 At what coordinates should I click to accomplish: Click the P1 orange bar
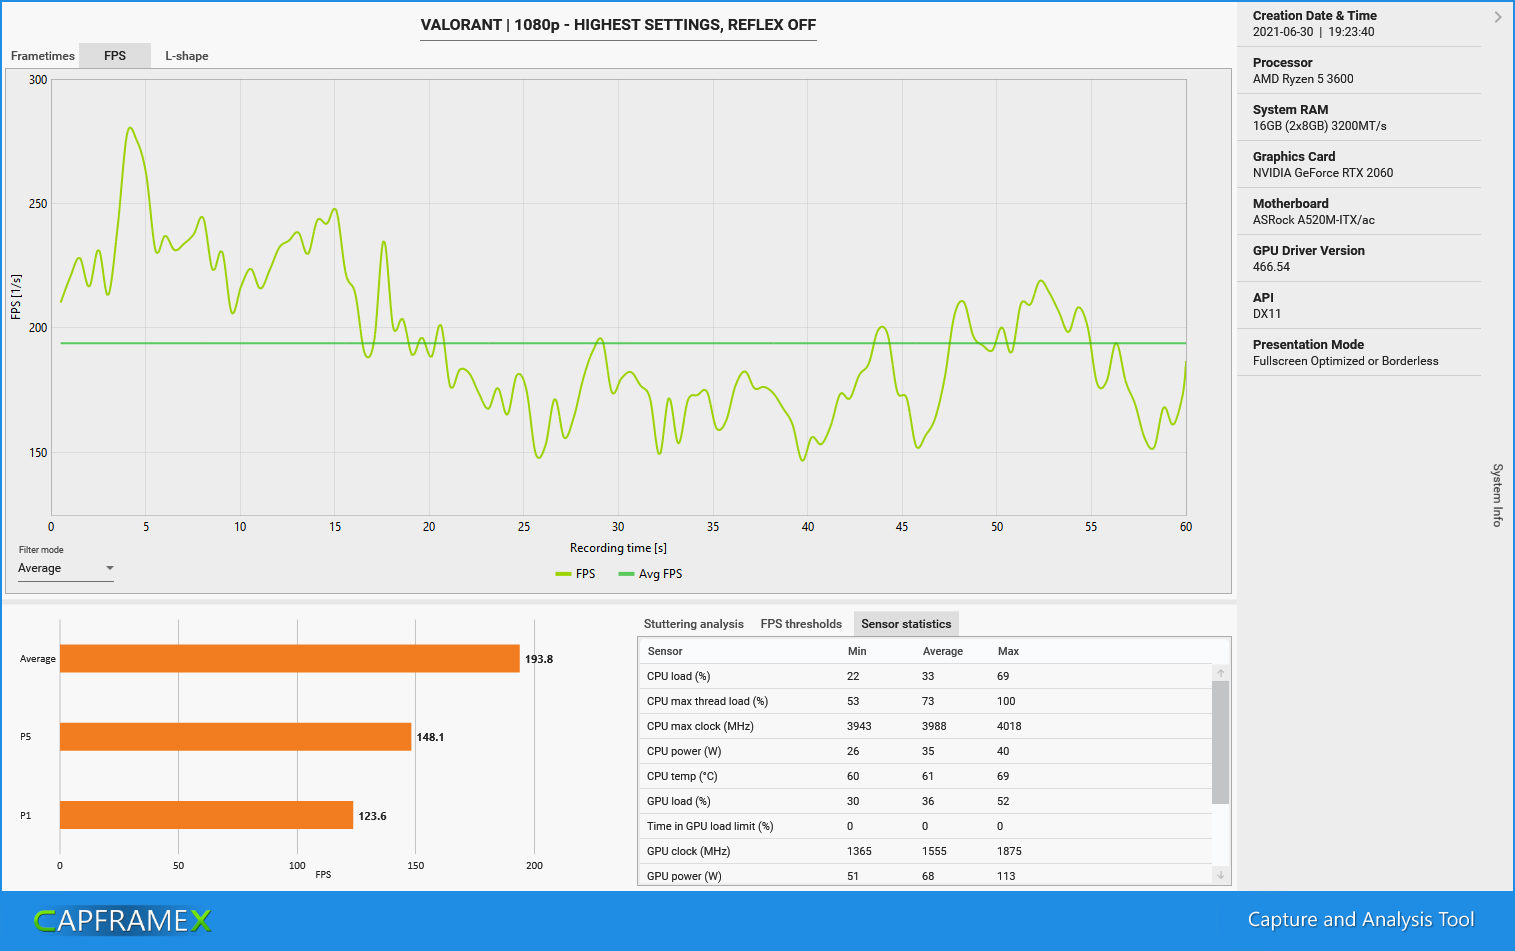[207, 815]
